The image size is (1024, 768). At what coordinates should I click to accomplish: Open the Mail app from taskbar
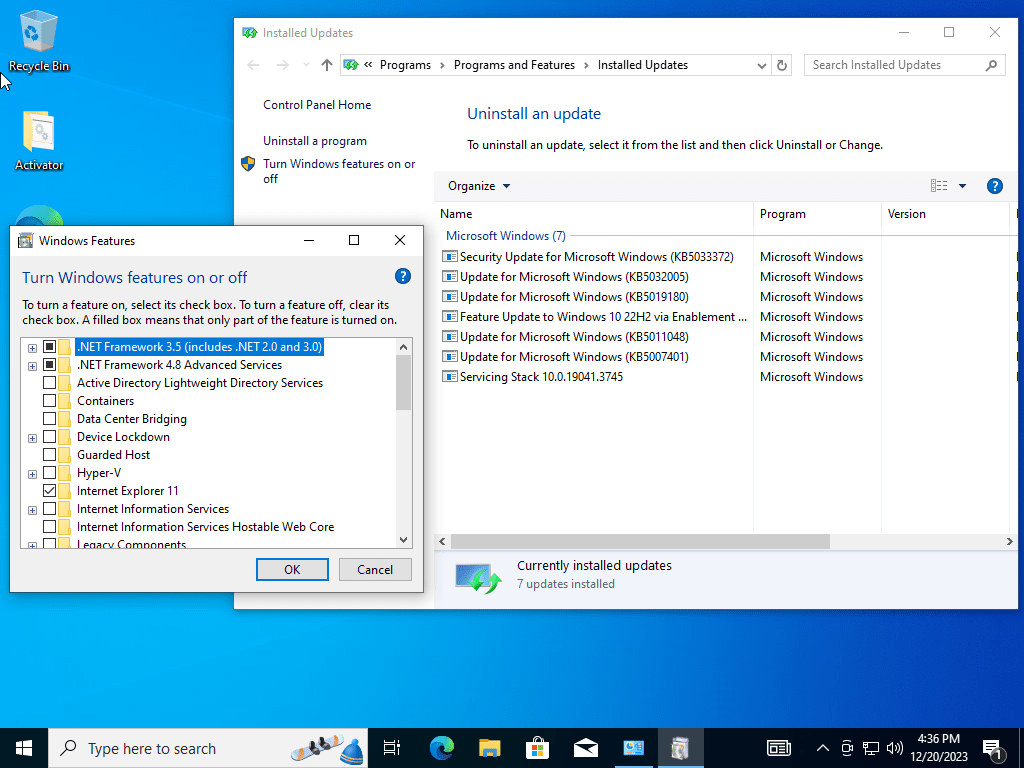(585, 748)
